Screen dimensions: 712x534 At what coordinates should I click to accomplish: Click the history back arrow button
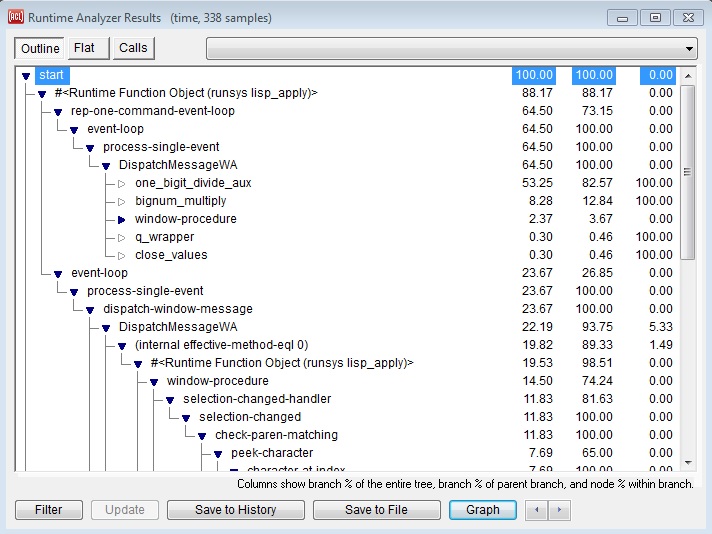[538, 510]
